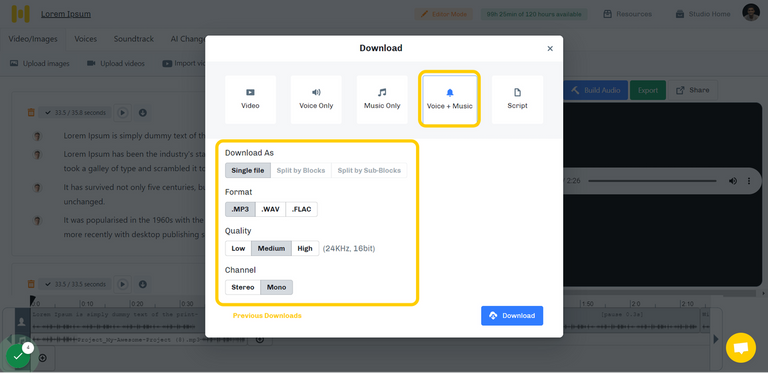Play the first block at 33.5 / 35.8 seconds
768x373 pixels.
(123, 113)
